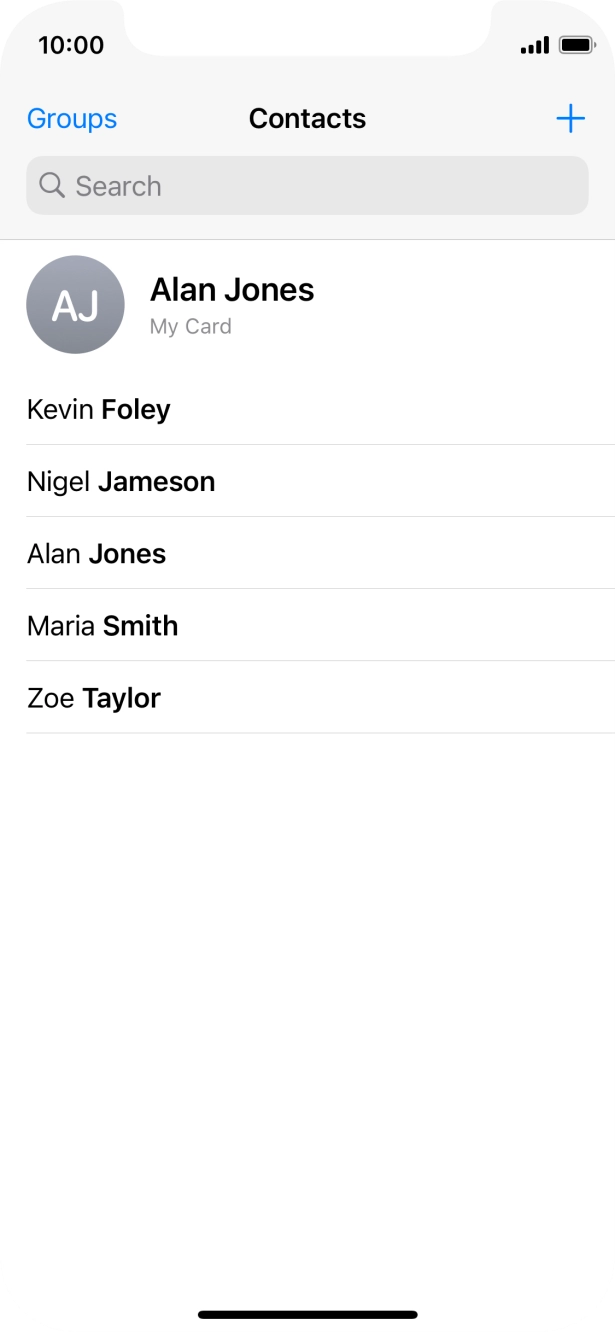Click the magnifying glass search icon
615x1332 pixels.
[52, 185]
